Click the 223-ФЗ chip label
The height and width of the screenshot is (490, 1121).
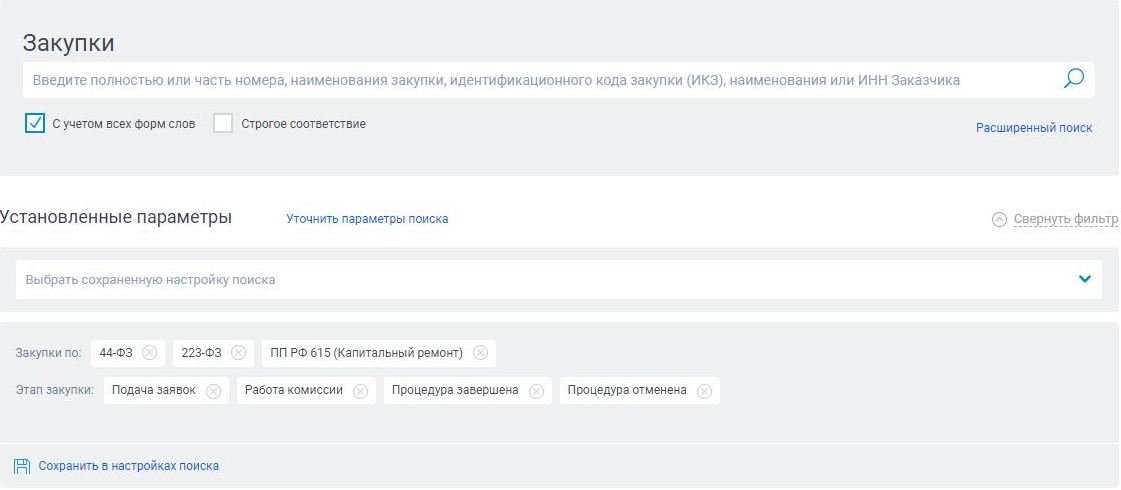pyautogui.click(x=202, y=353)
